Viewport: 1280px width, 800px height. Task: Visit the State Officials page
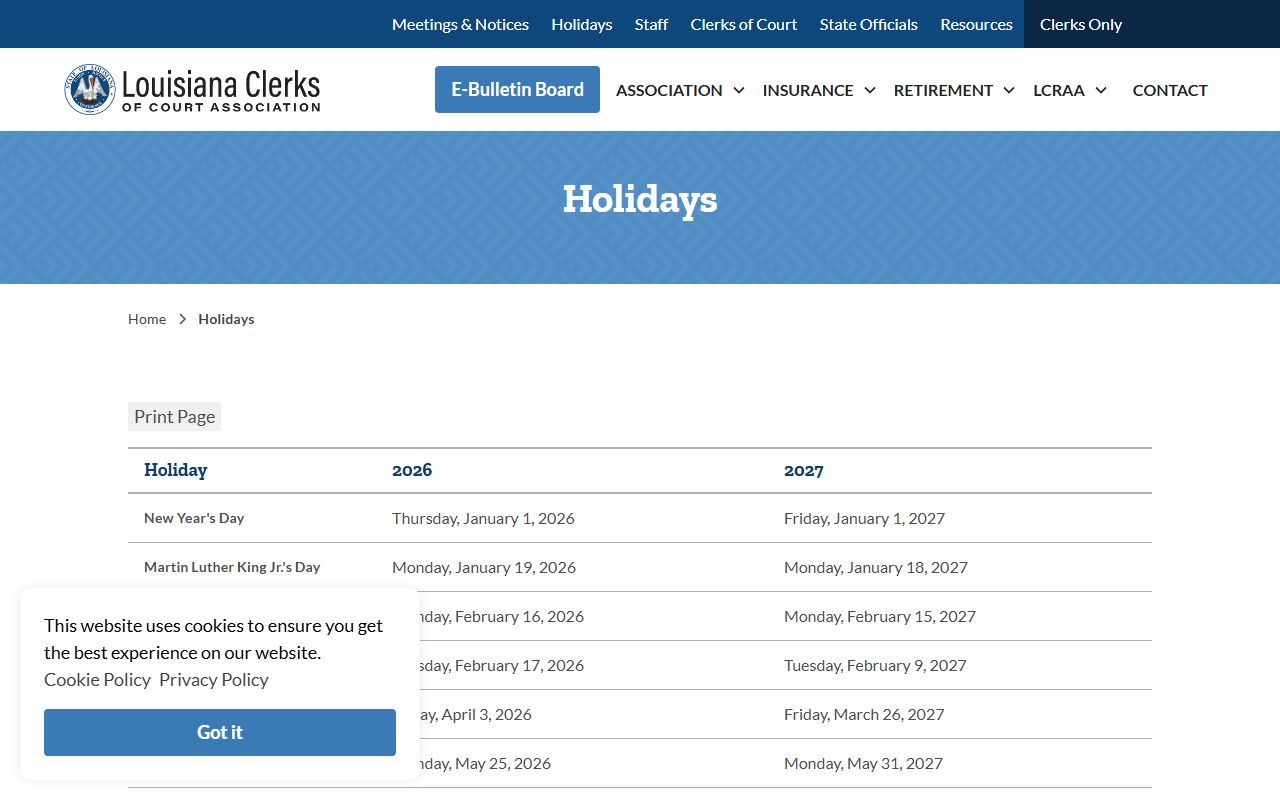point(869,24)
